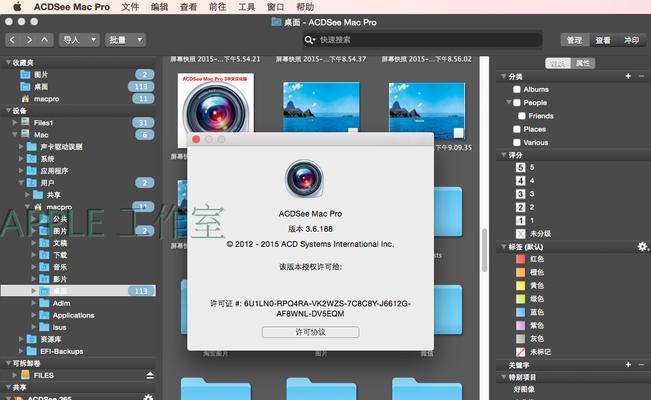Open the 图片 favorites folder icon
This screenshot has width=651, height=400.
tap(25, 75)
